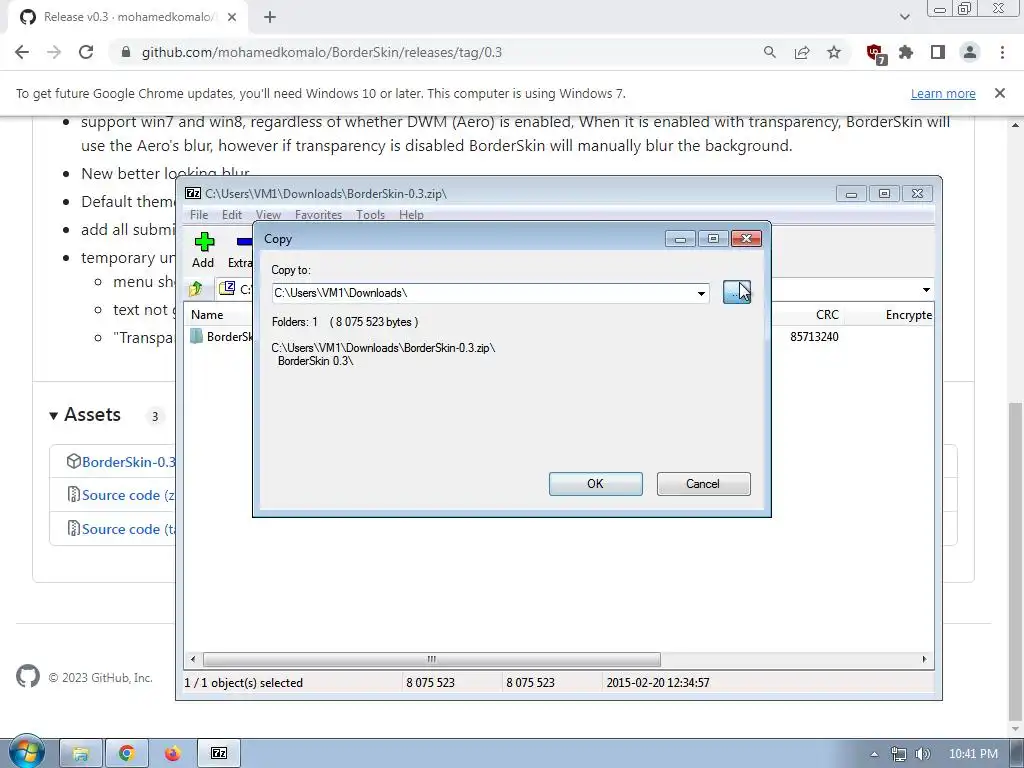This screenshot has width=1024, height=768.
Task: Click the 7-Zip horizontal scrollbar thumb
Action: (432, 659)
